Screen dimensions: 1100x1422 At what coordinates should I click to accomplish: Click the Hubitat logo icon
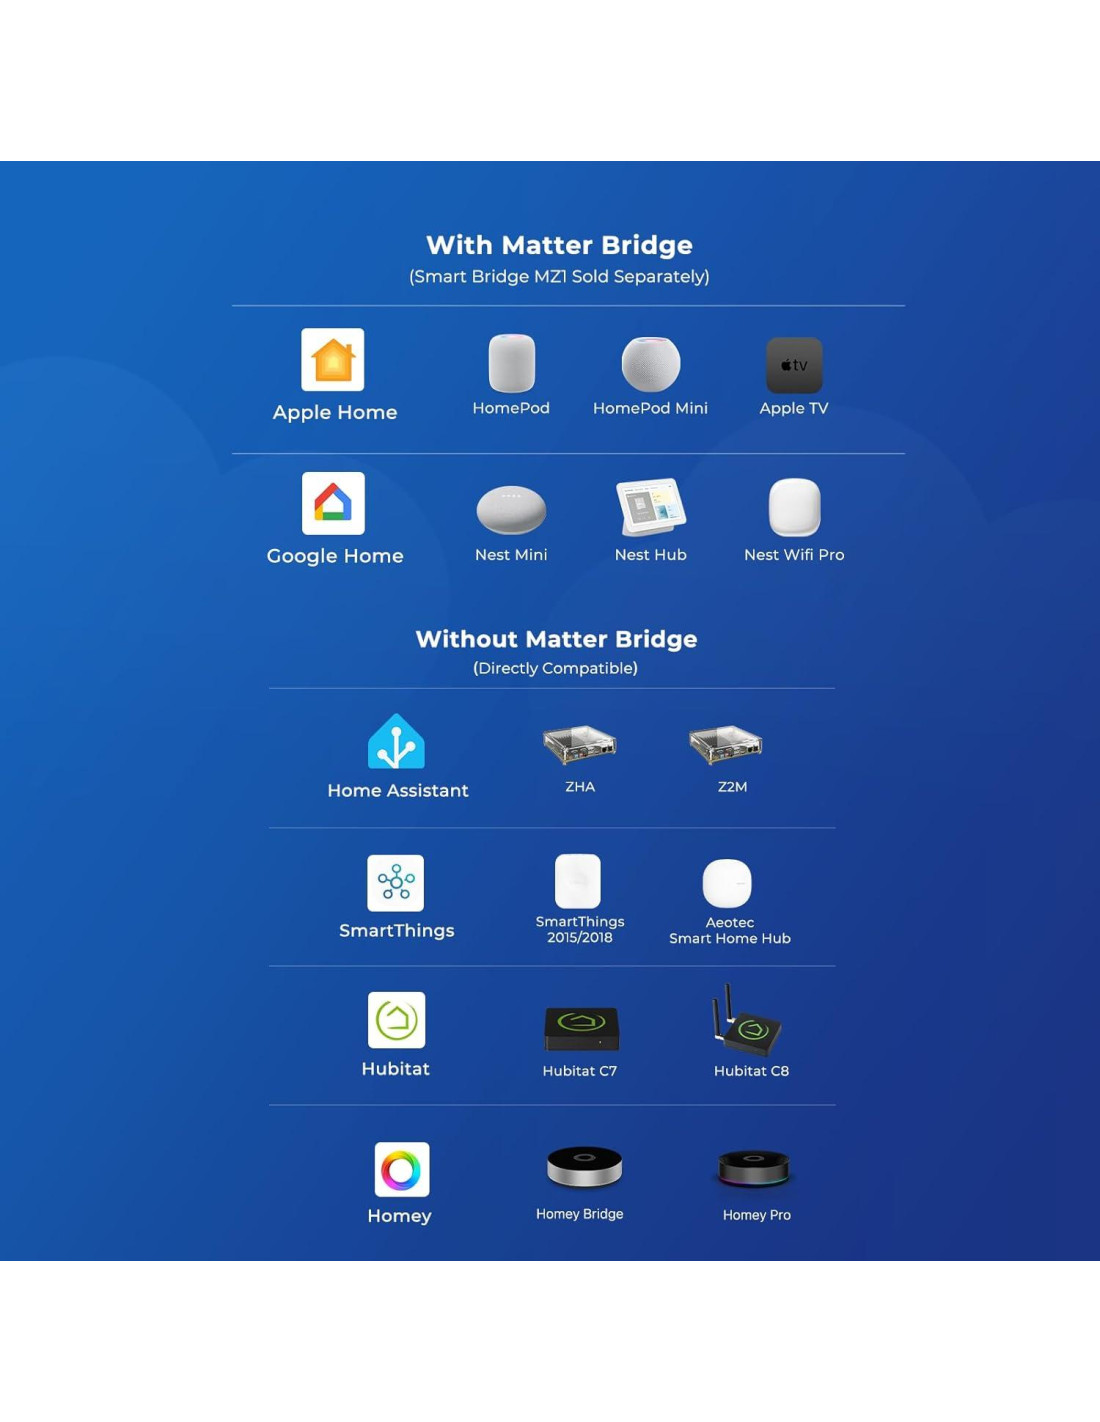tap(396, 1020)
